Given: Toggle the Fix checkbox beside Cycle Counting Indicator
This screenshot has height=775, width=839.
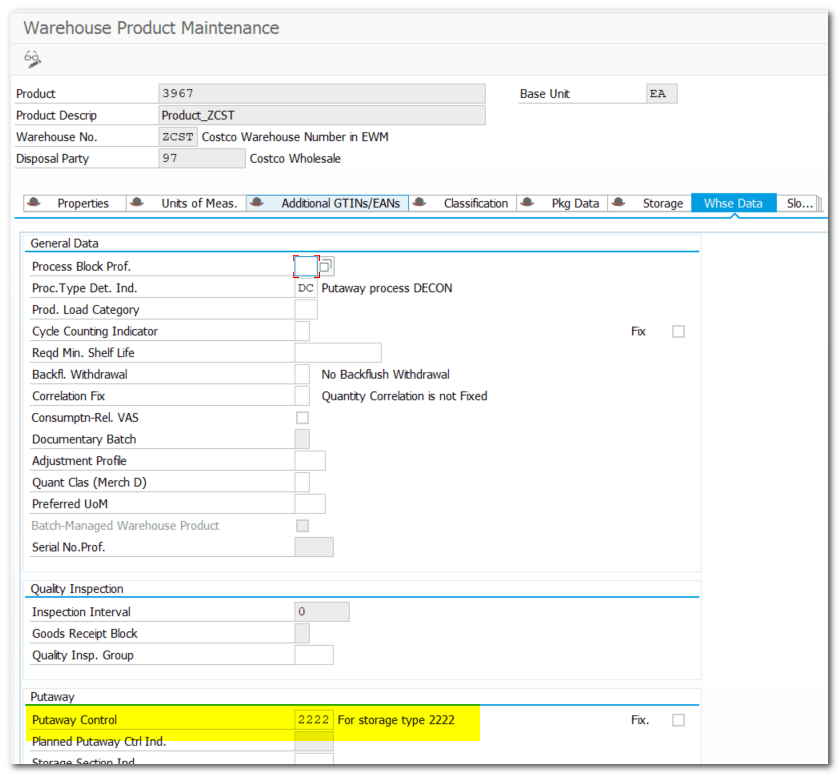Looking at the screenshot, I should click(x=678, y=331).
